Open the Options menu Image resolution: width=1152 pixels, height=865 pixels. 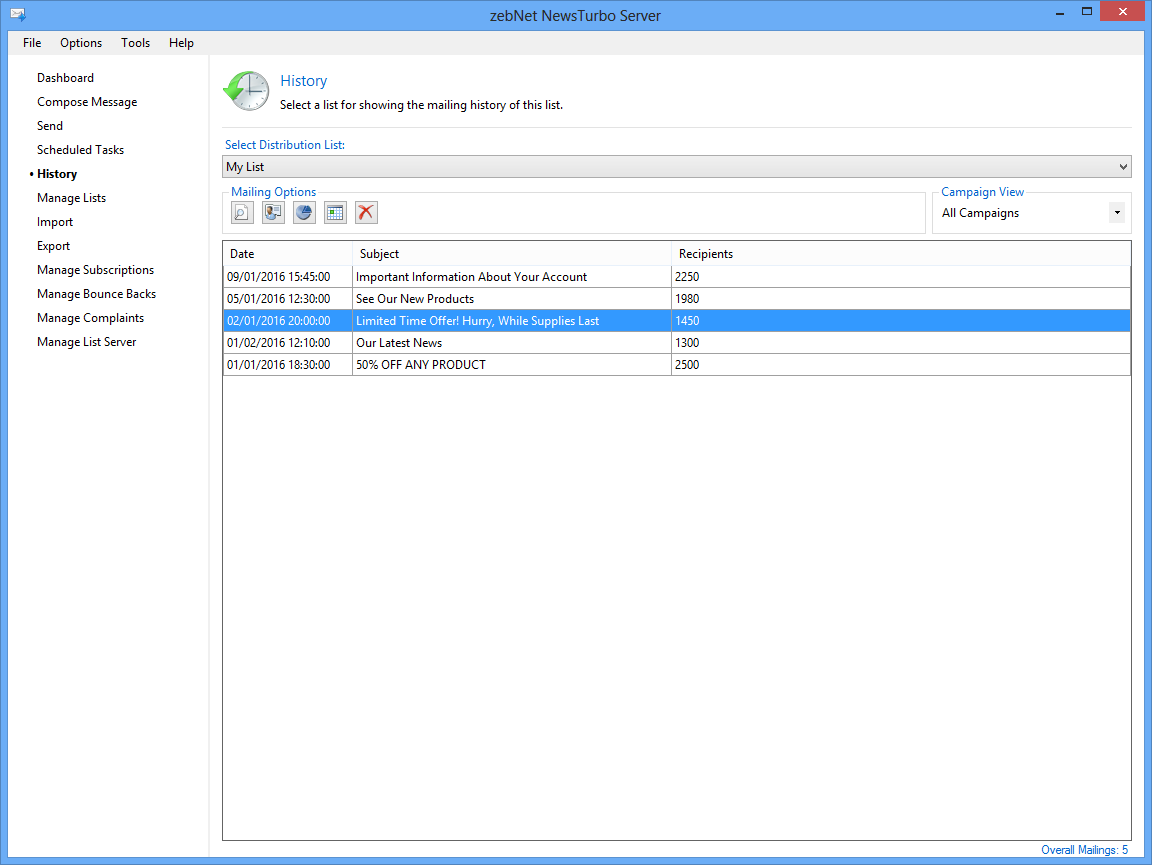81,43
